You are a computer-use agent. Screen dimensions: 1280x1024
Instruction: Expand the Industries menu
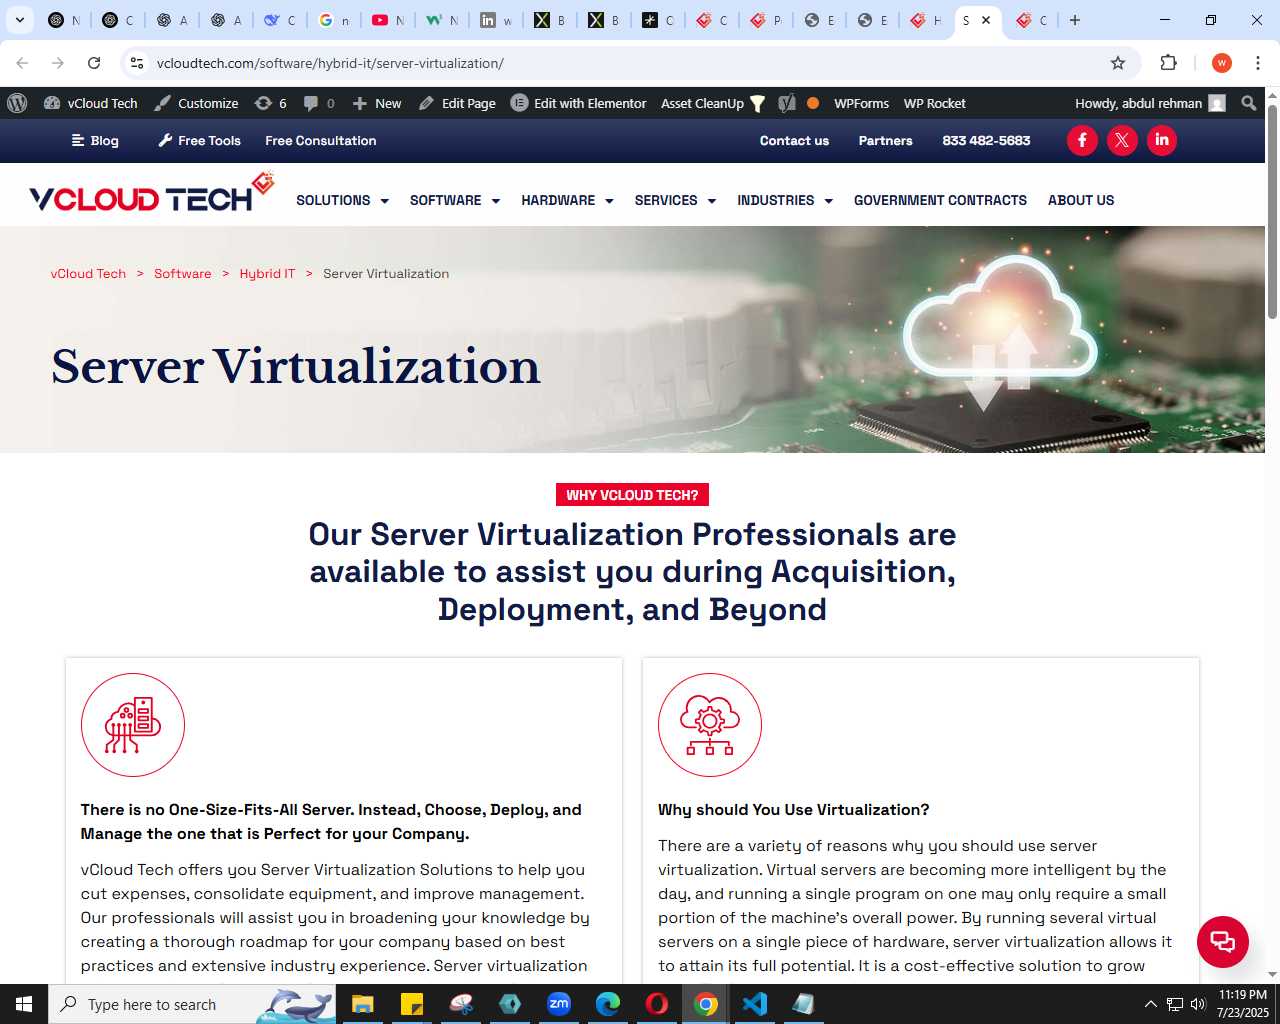(785, 200)
